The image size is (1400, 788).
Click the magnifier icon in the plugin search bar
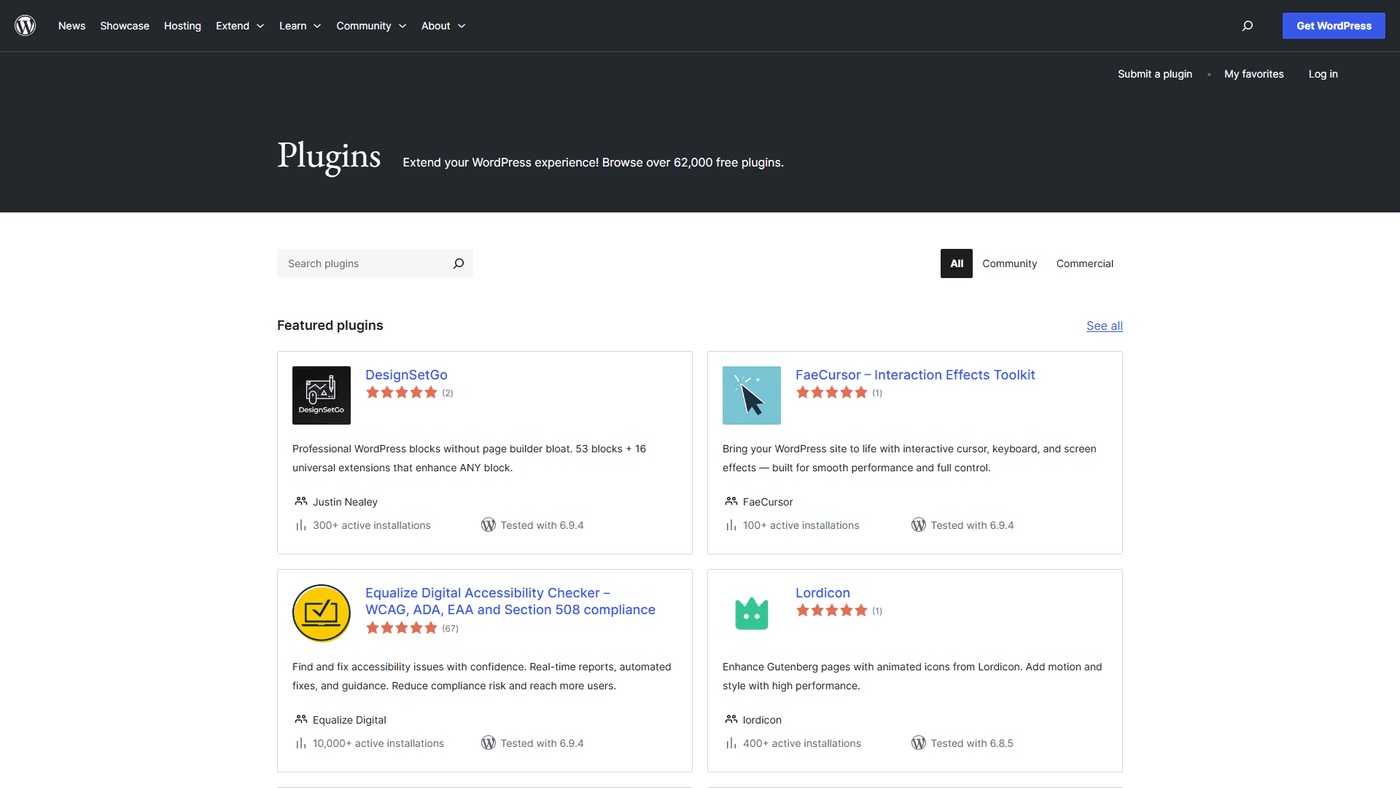click(458, 263)
